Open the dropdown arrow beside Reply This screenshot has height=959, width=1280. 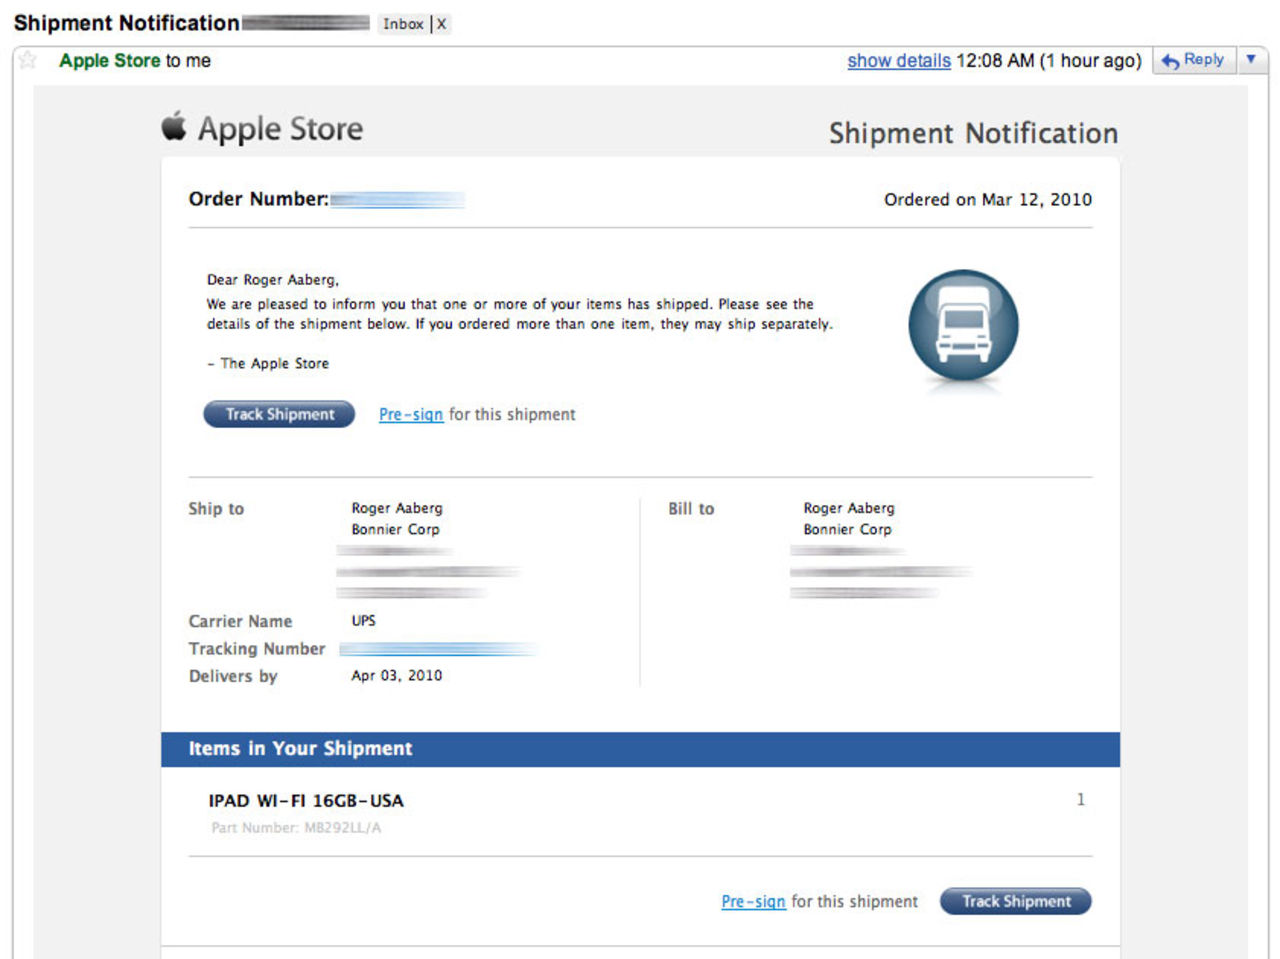1250,60
